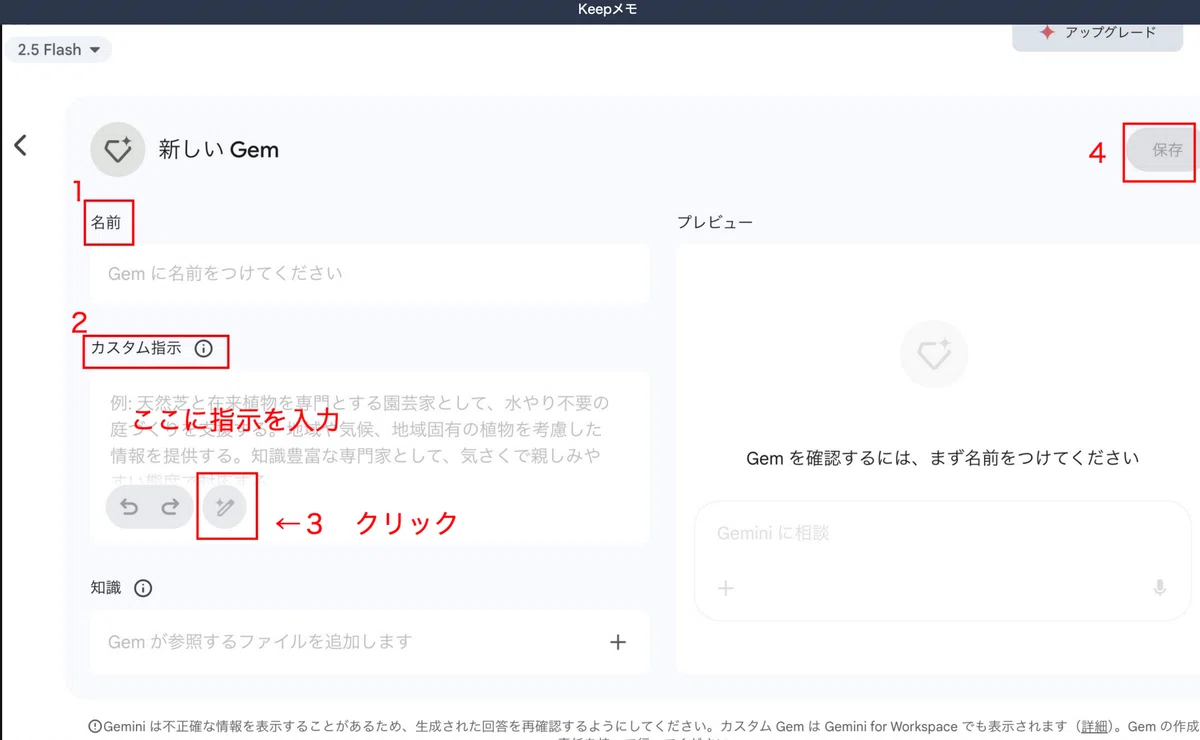Focus the Gem name input field
This screenshot has height=740, width=1200.
pyautogui.click(x=369, y=273)
